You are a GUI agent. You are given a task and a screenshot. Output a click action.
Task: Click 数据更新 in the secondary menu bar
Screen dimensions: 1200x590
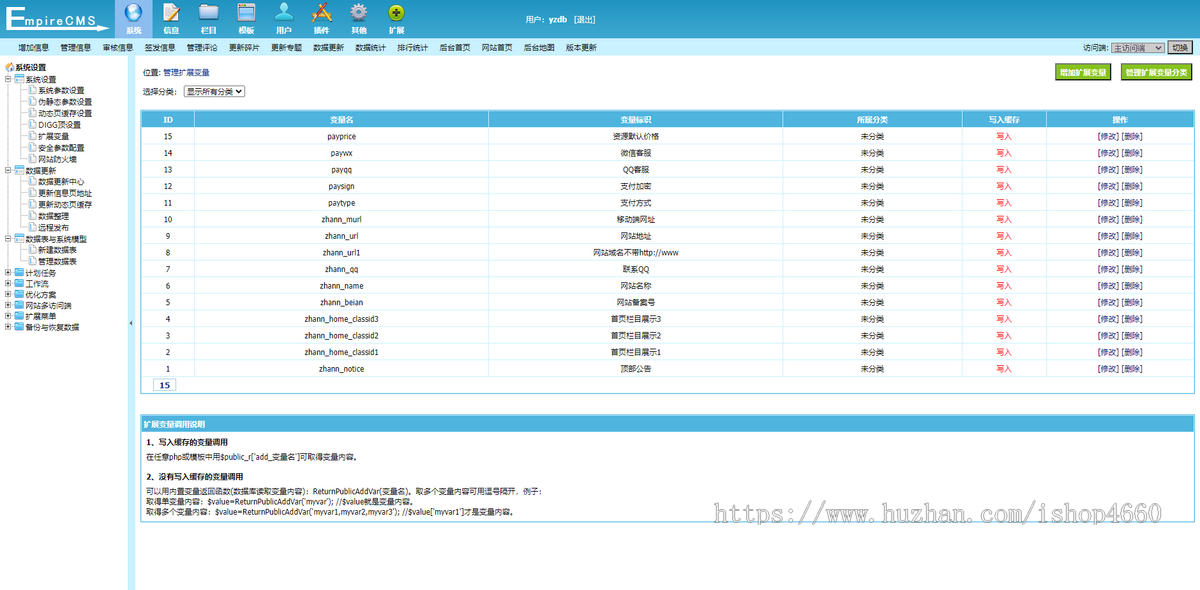328,47
